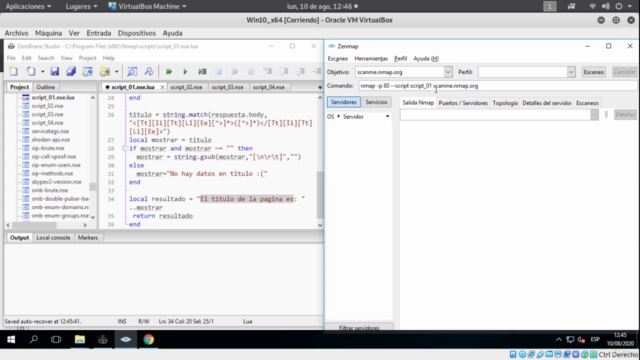Choose a project directory with the folder icon
This screenshot has height=360, width=640.
click(105, 72)
